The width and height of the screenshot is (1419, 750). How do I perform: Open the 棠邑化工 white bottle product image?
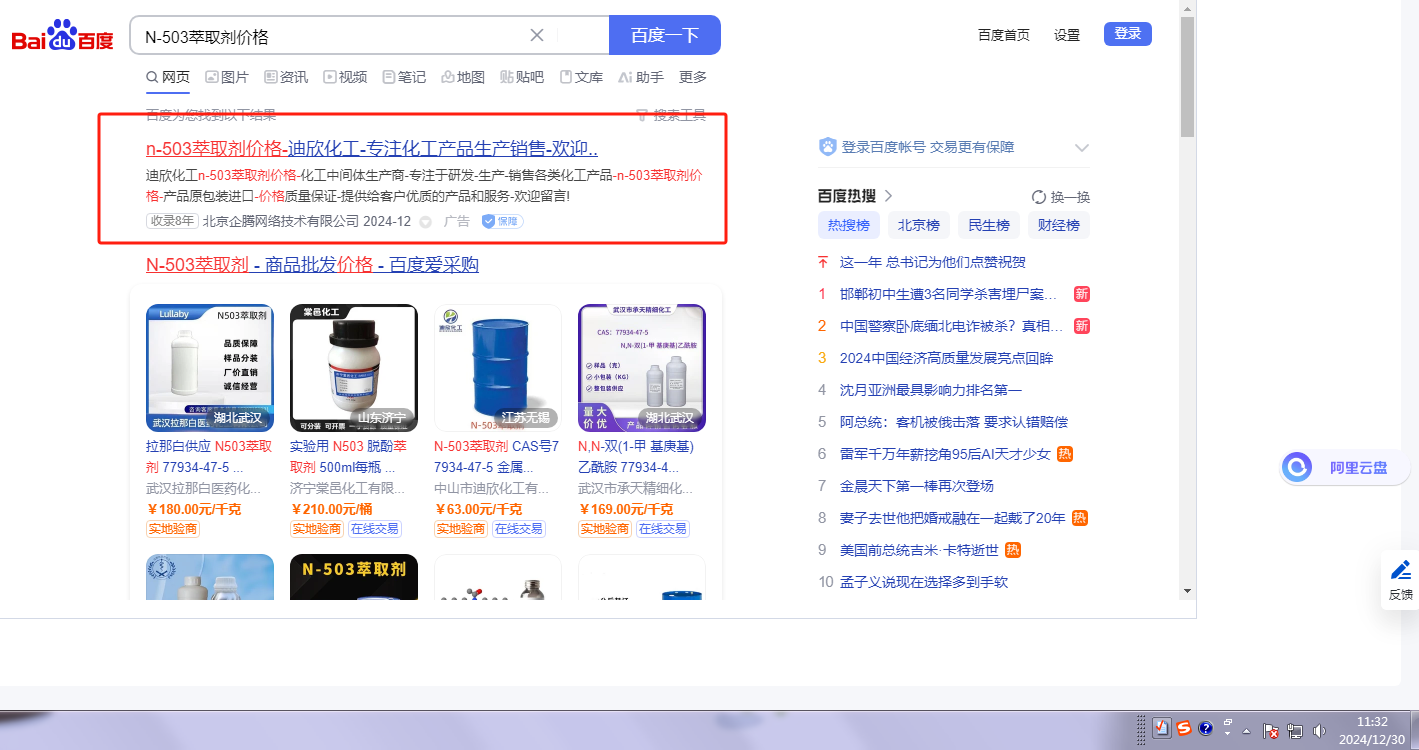[354, 368]
